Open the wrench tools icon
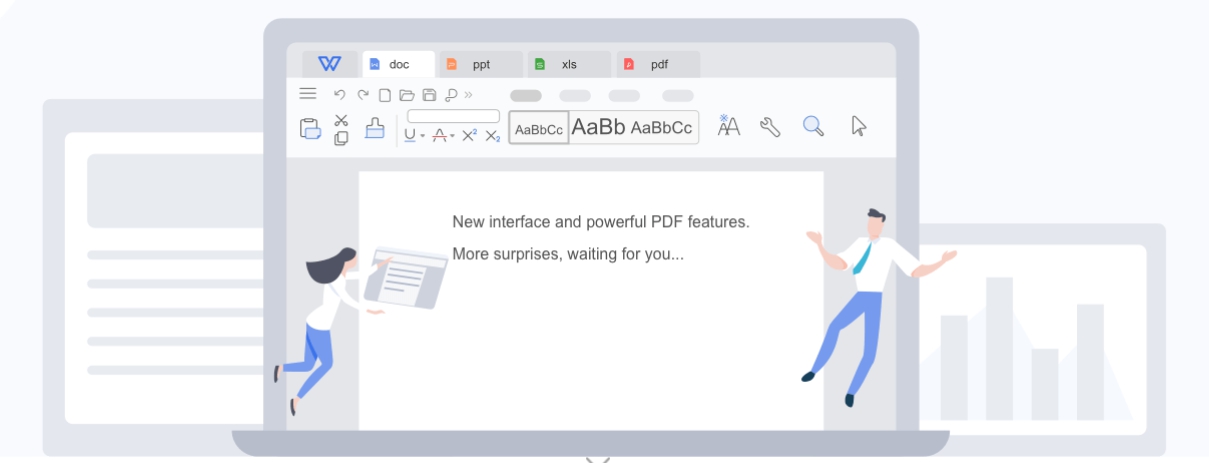Image resolution: width=1209 pixels, height=463 pixels. [x=769, y=127]
